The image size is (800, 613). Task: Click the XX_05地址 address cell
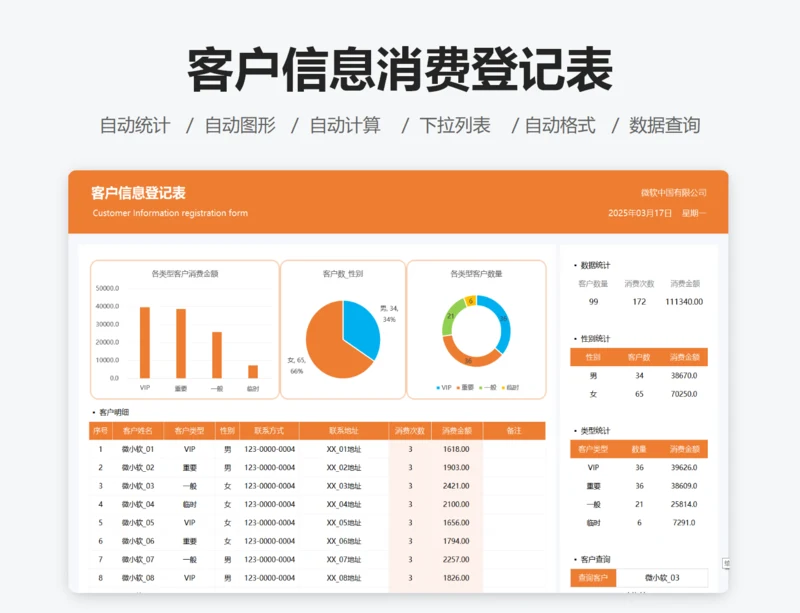(x=344, y=523)
